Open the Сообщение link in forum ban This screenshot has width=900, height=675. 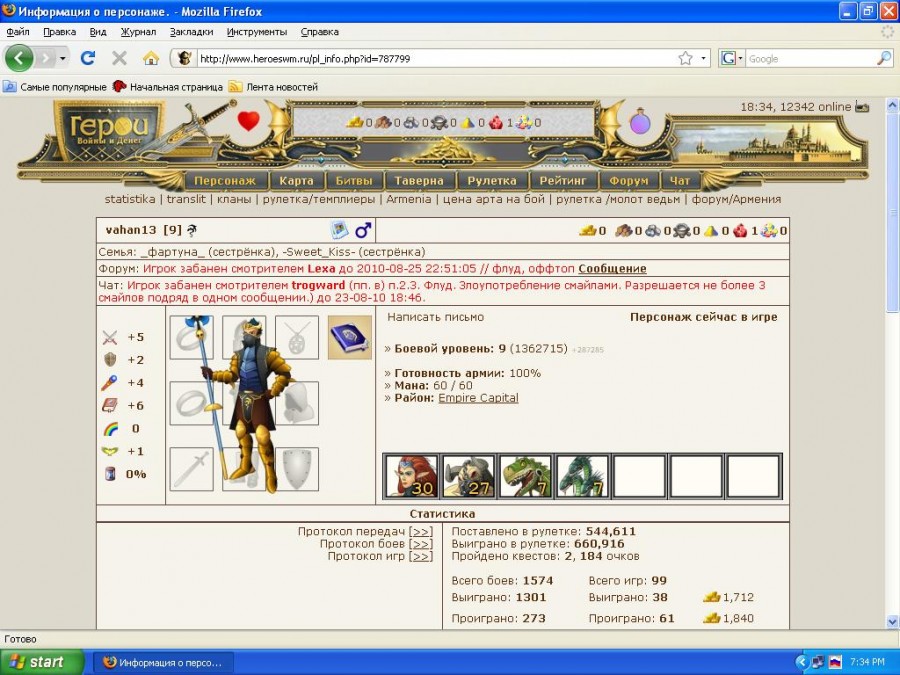tap(612, 269)
